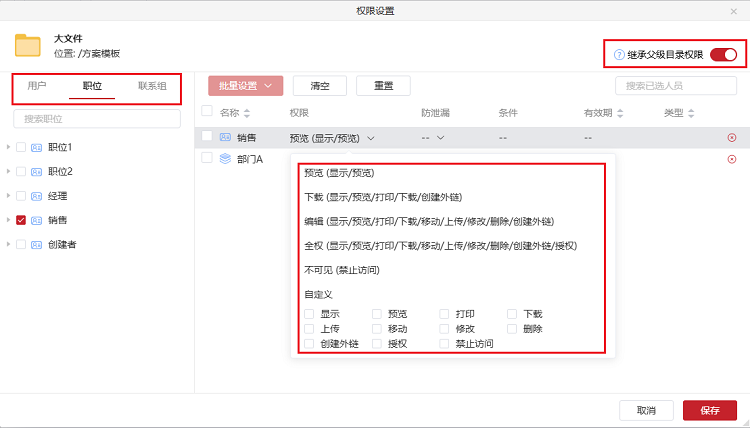
Task: Expand the 职位1 tree node
Action: coord(8,147)
